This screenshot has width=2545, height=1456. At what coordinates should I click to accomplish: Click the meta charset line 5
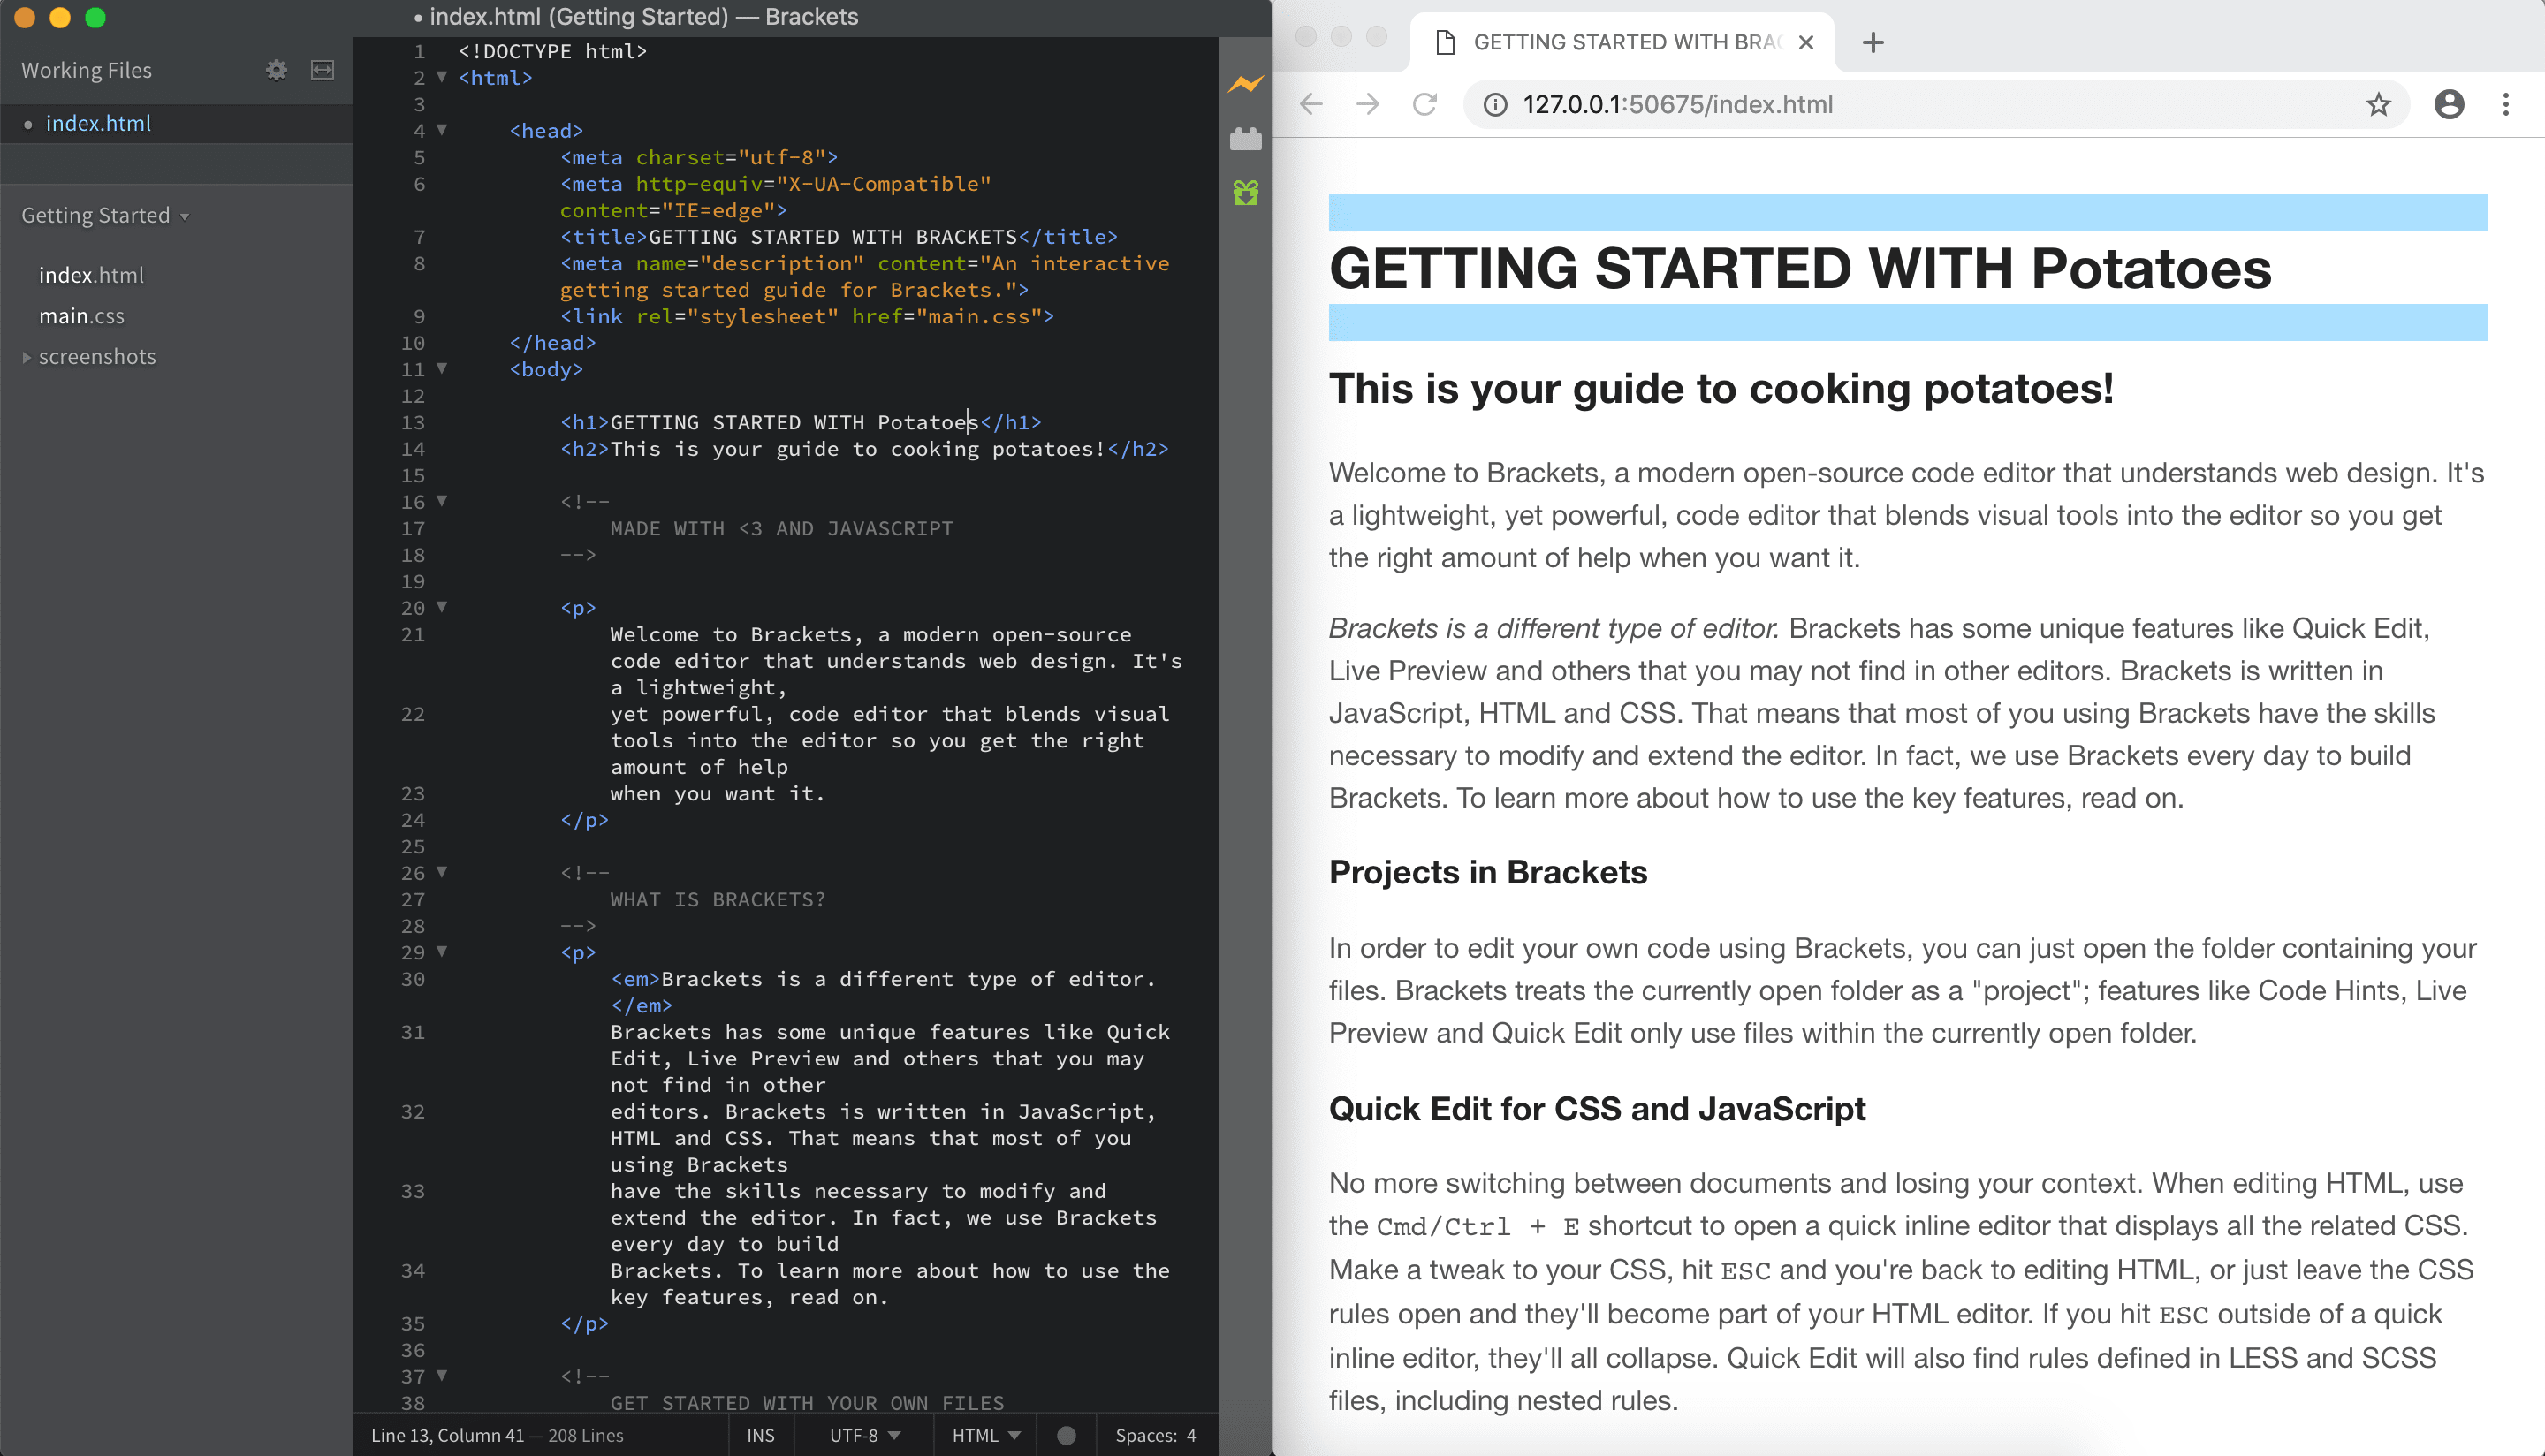pos(698,157)
